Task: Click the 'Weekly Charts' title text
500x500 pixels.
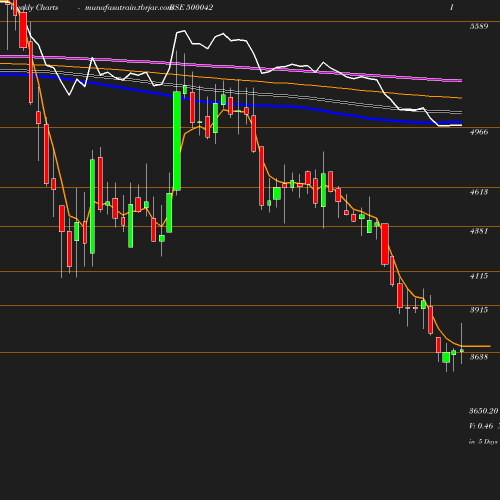Action: (34, 7)
